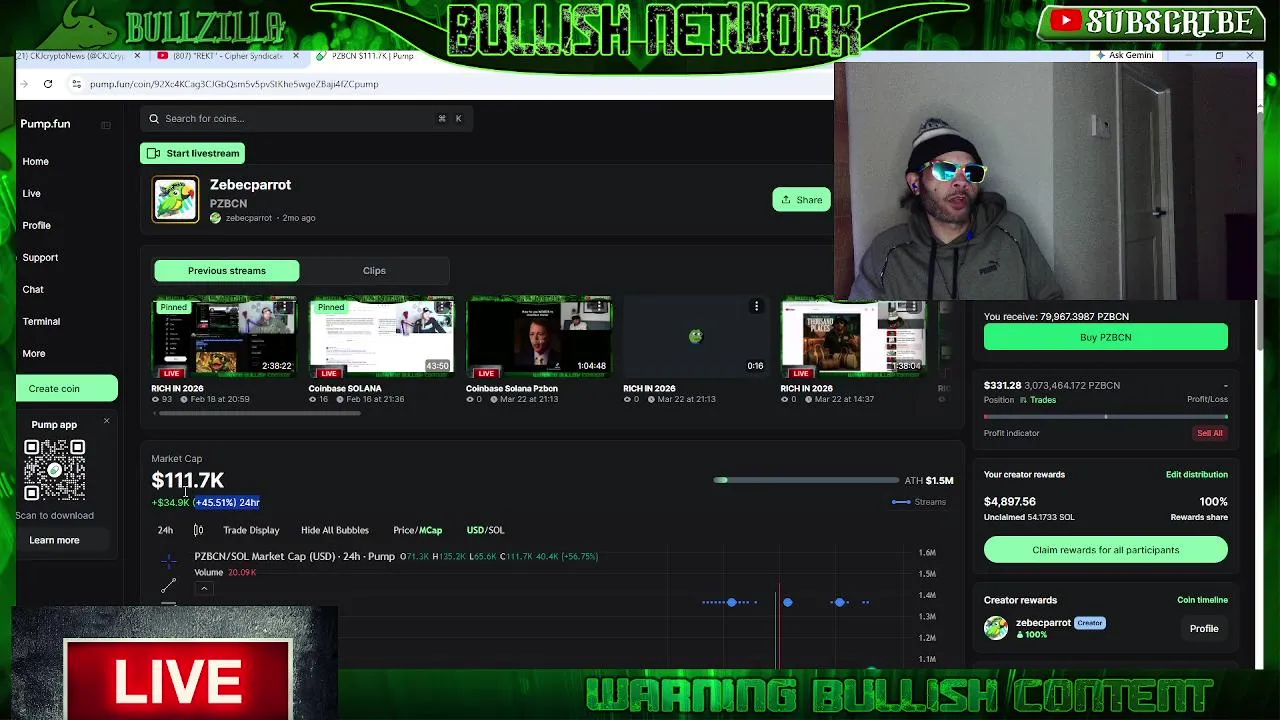Open the Trade Display option
Screen dimensions: 1280x720
[251, 530]
